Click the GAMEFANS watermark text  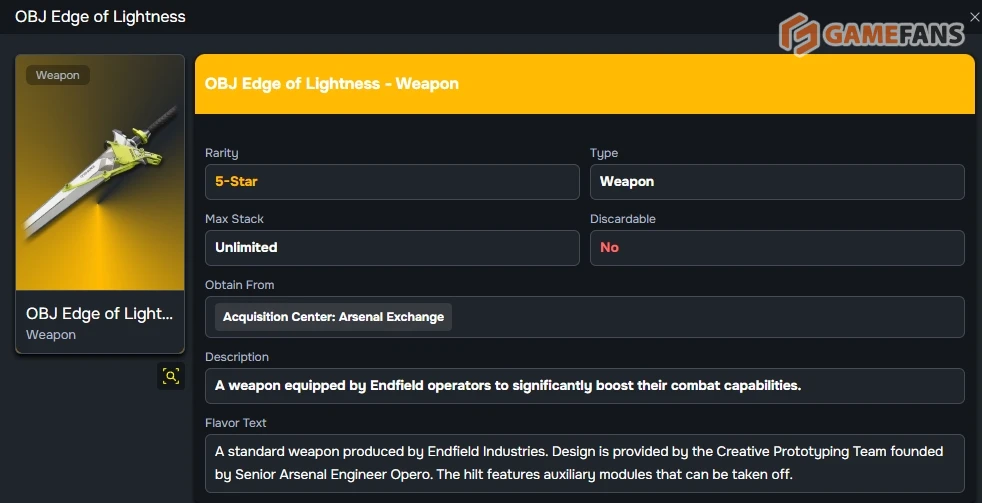(893, 35)
